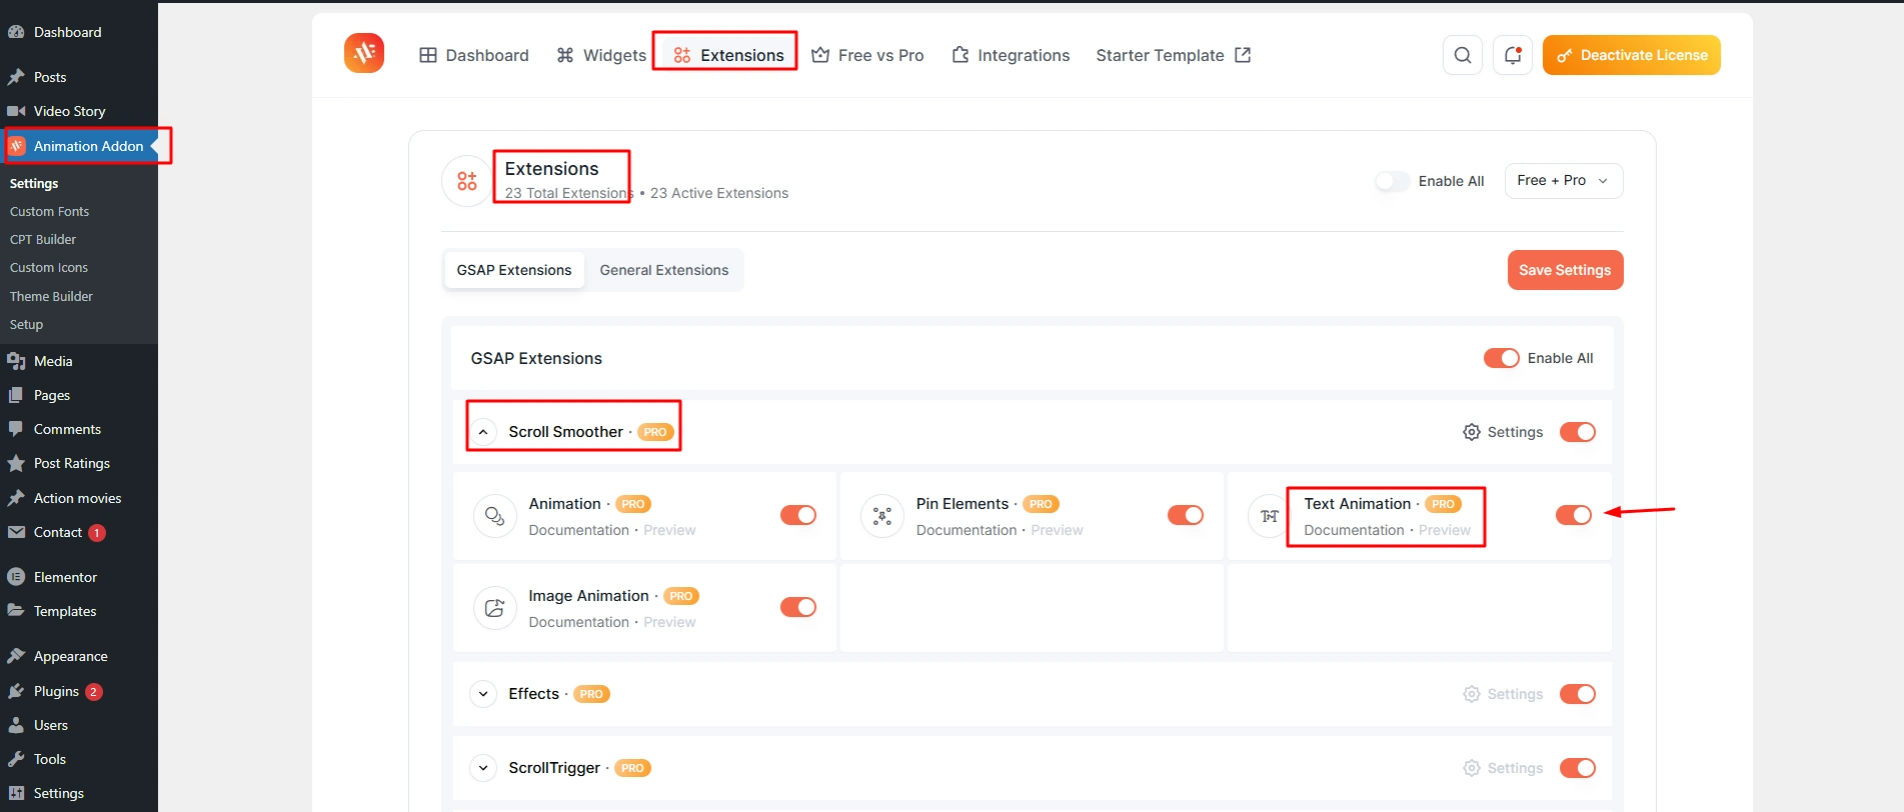Click Deactivate License button
The image size is (1904, 812).
[x=1631, y=55]
